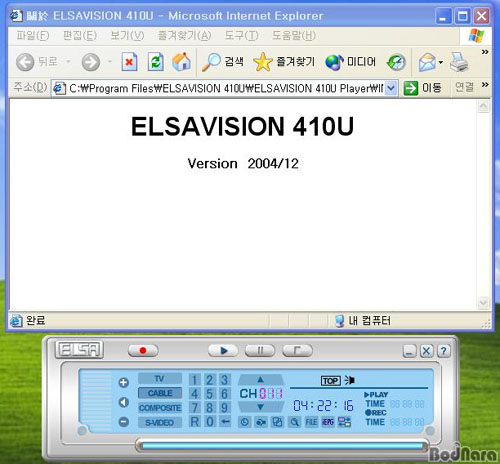Open the Back history dropdown arrow

(x=68, y=62)
